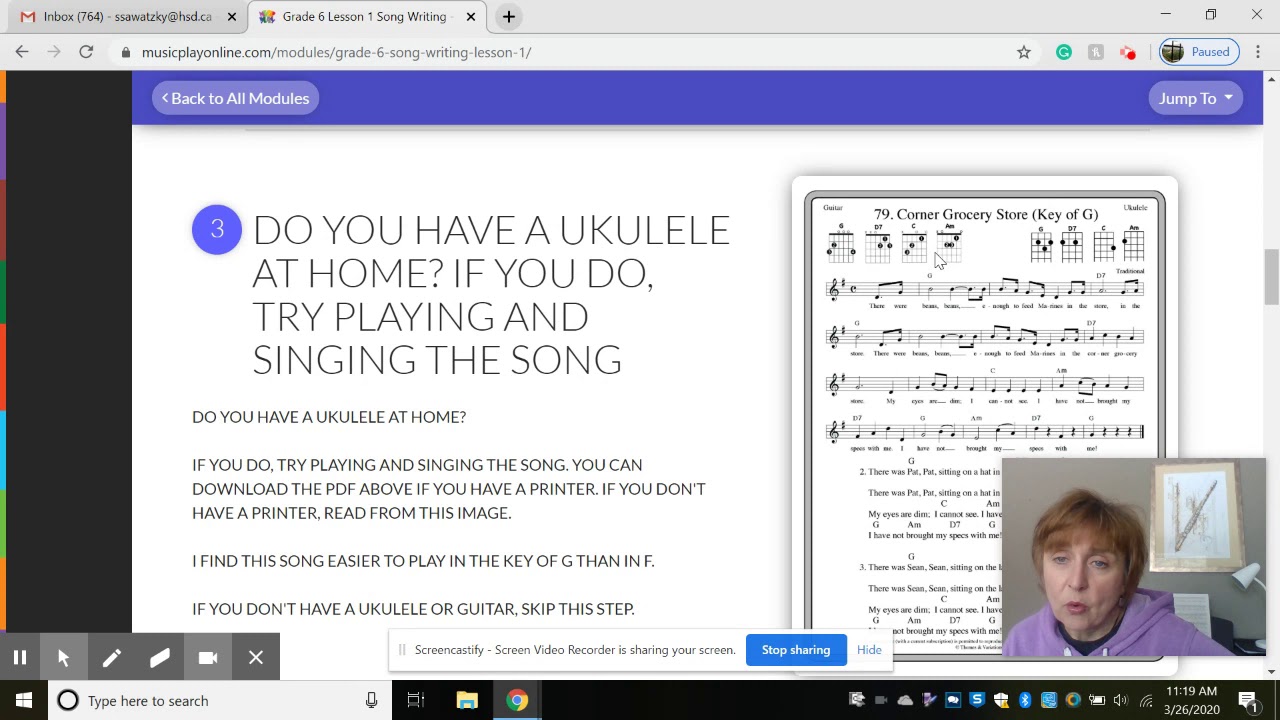Viewport: 1280px width, 720px height.
Task: Open Windows Task View
Action: click(416, 700)
